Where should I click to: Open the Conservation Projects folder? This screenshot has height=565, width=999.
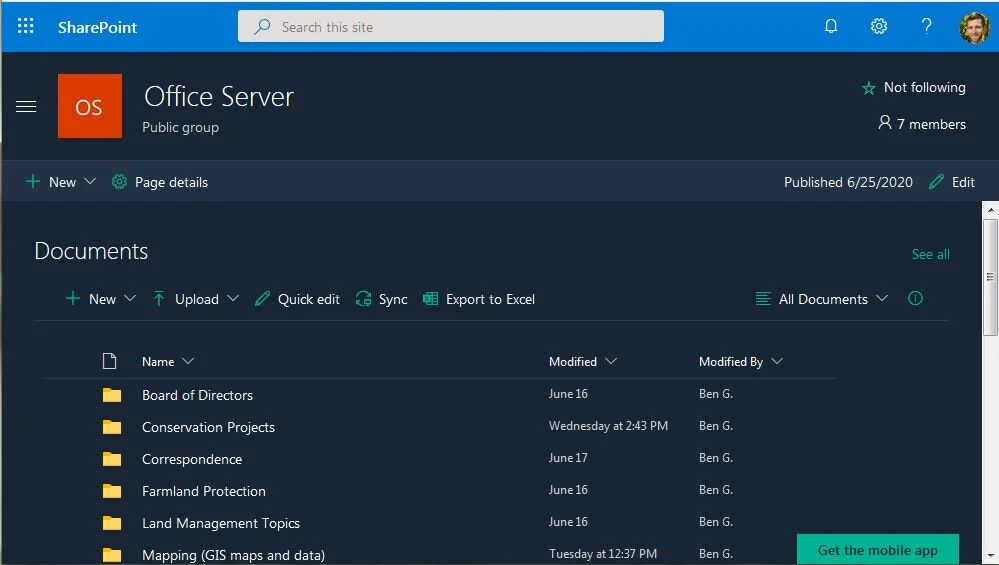(x=208, y=427)
